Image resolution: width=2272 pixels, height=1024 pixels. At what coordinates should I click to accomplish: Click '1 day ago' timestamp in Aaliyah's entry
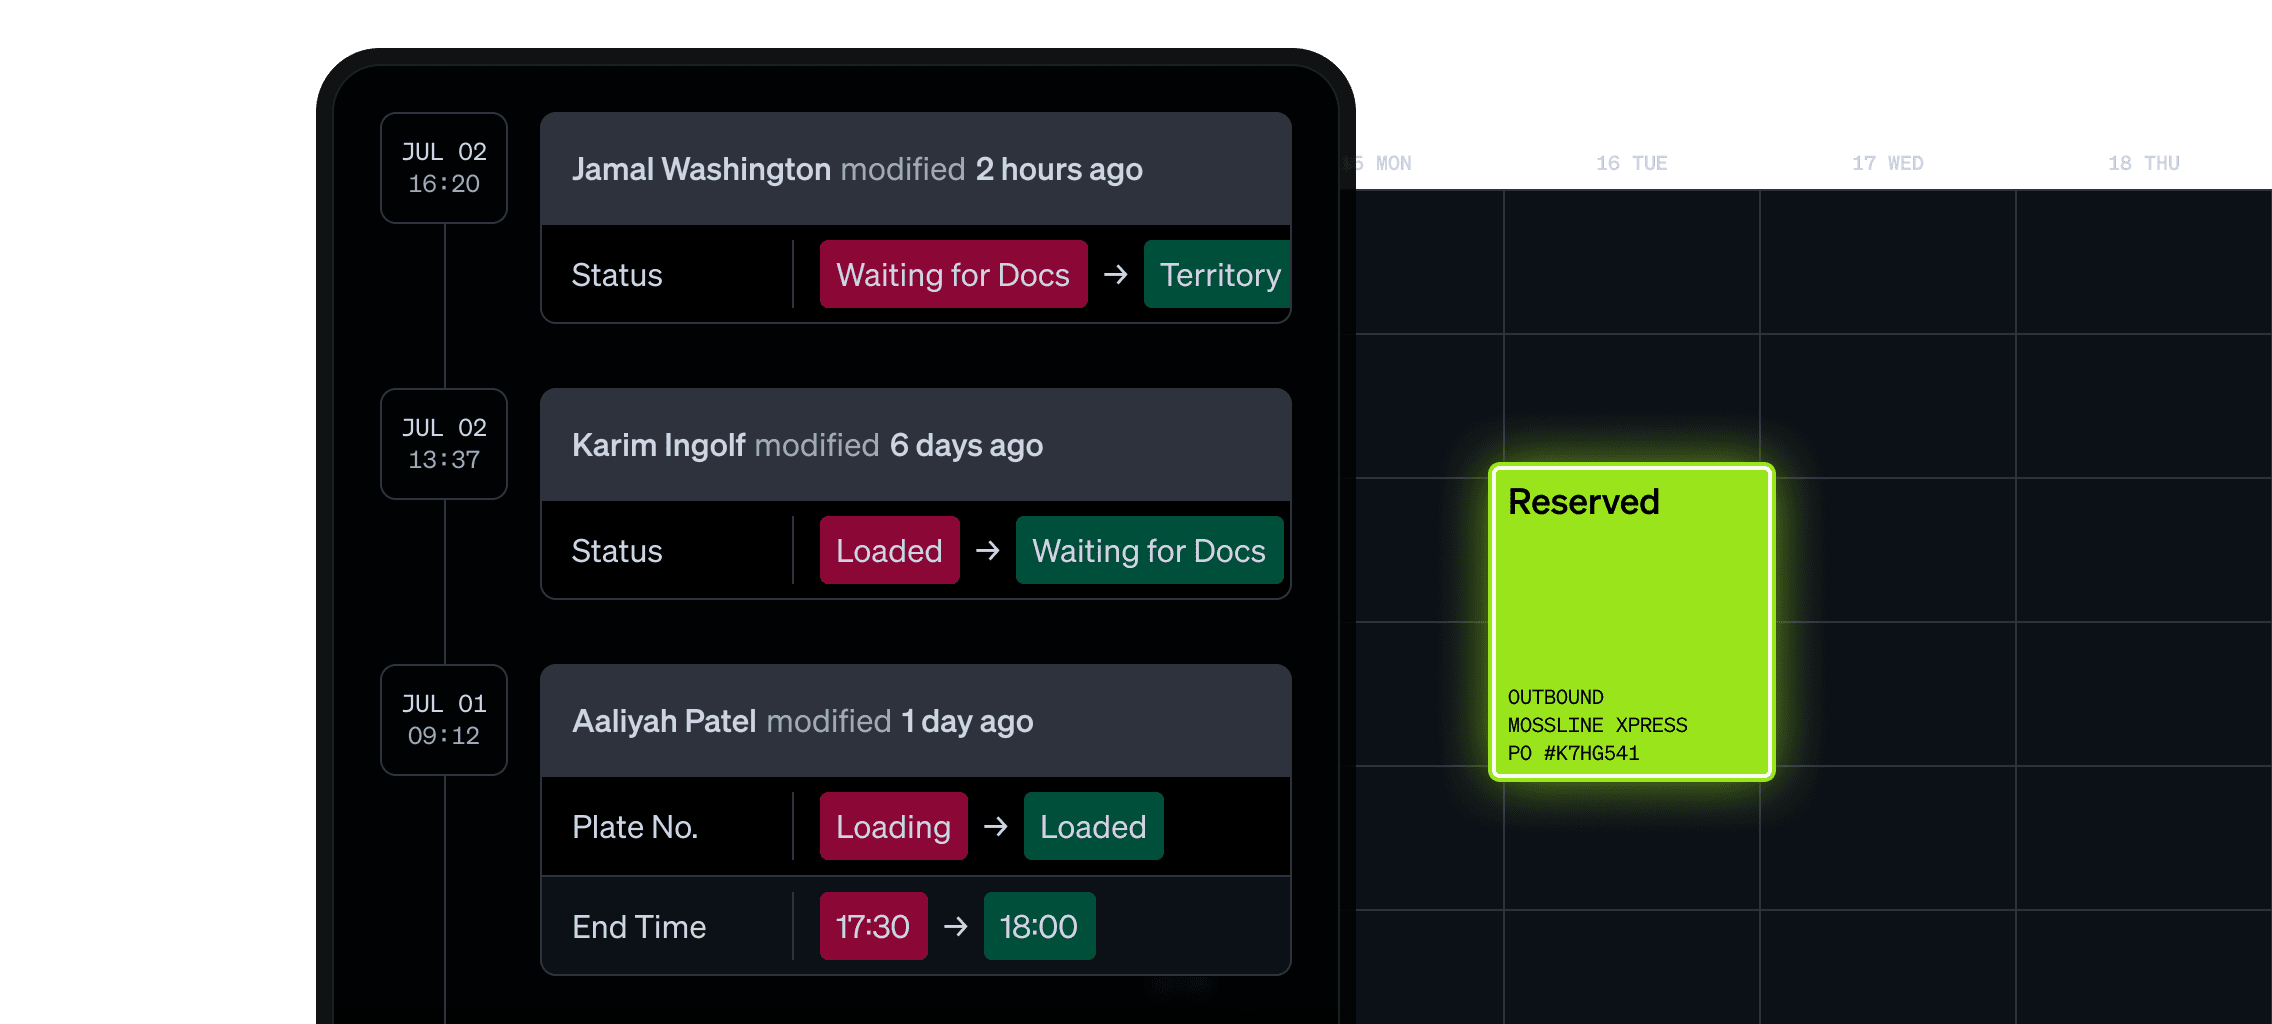click(967, 721)
